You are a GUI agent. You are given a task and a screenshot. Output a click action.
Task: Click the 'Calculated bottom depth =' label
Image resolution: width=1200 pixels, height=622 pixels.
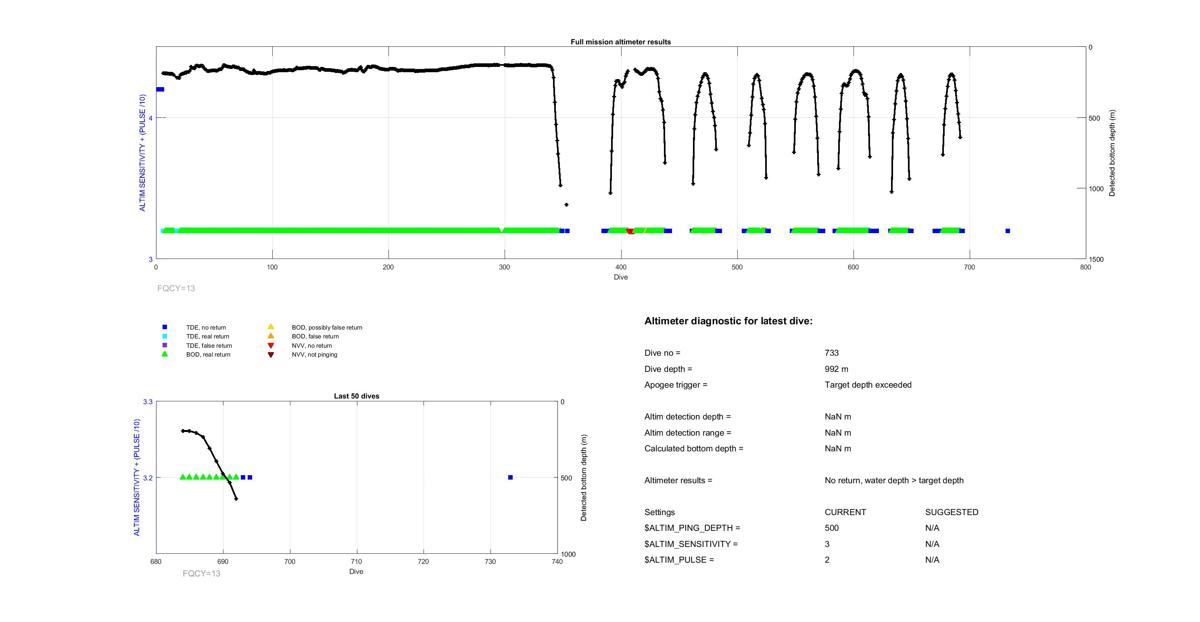(695, 449)
